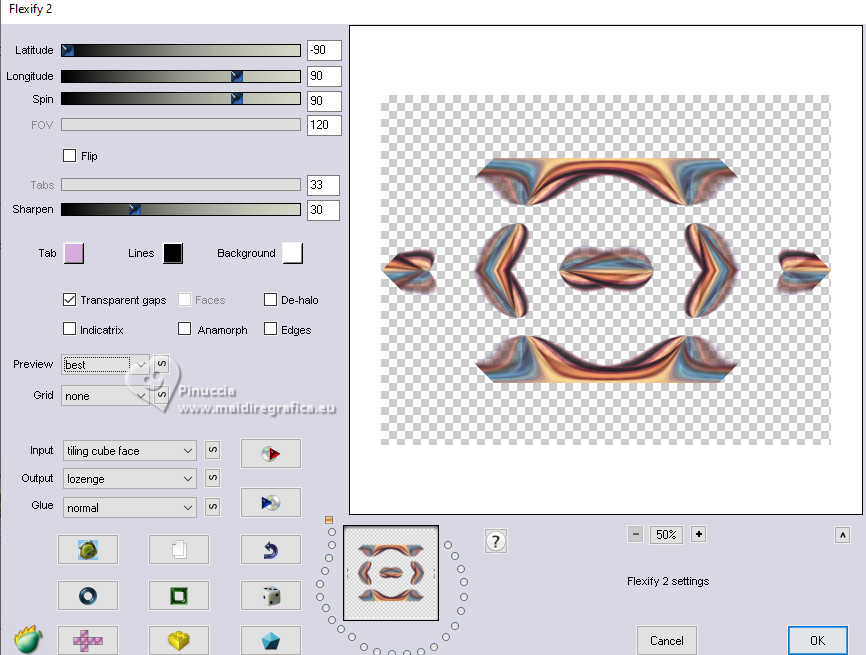Click the Sharpen value field showing 30
This screenshot has width=866, height=655.
323,209
